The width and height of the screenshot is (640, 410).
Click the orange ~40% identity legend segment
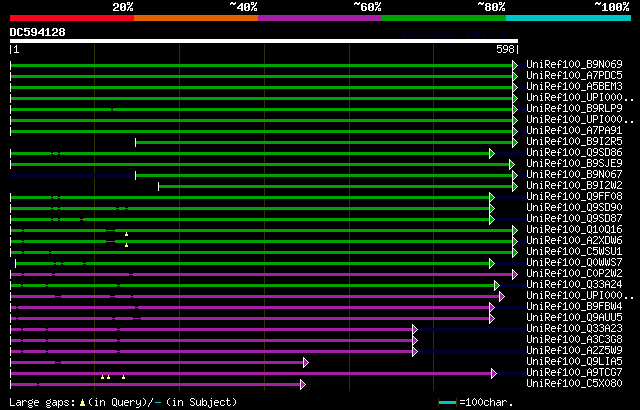[x=196, y=18]
